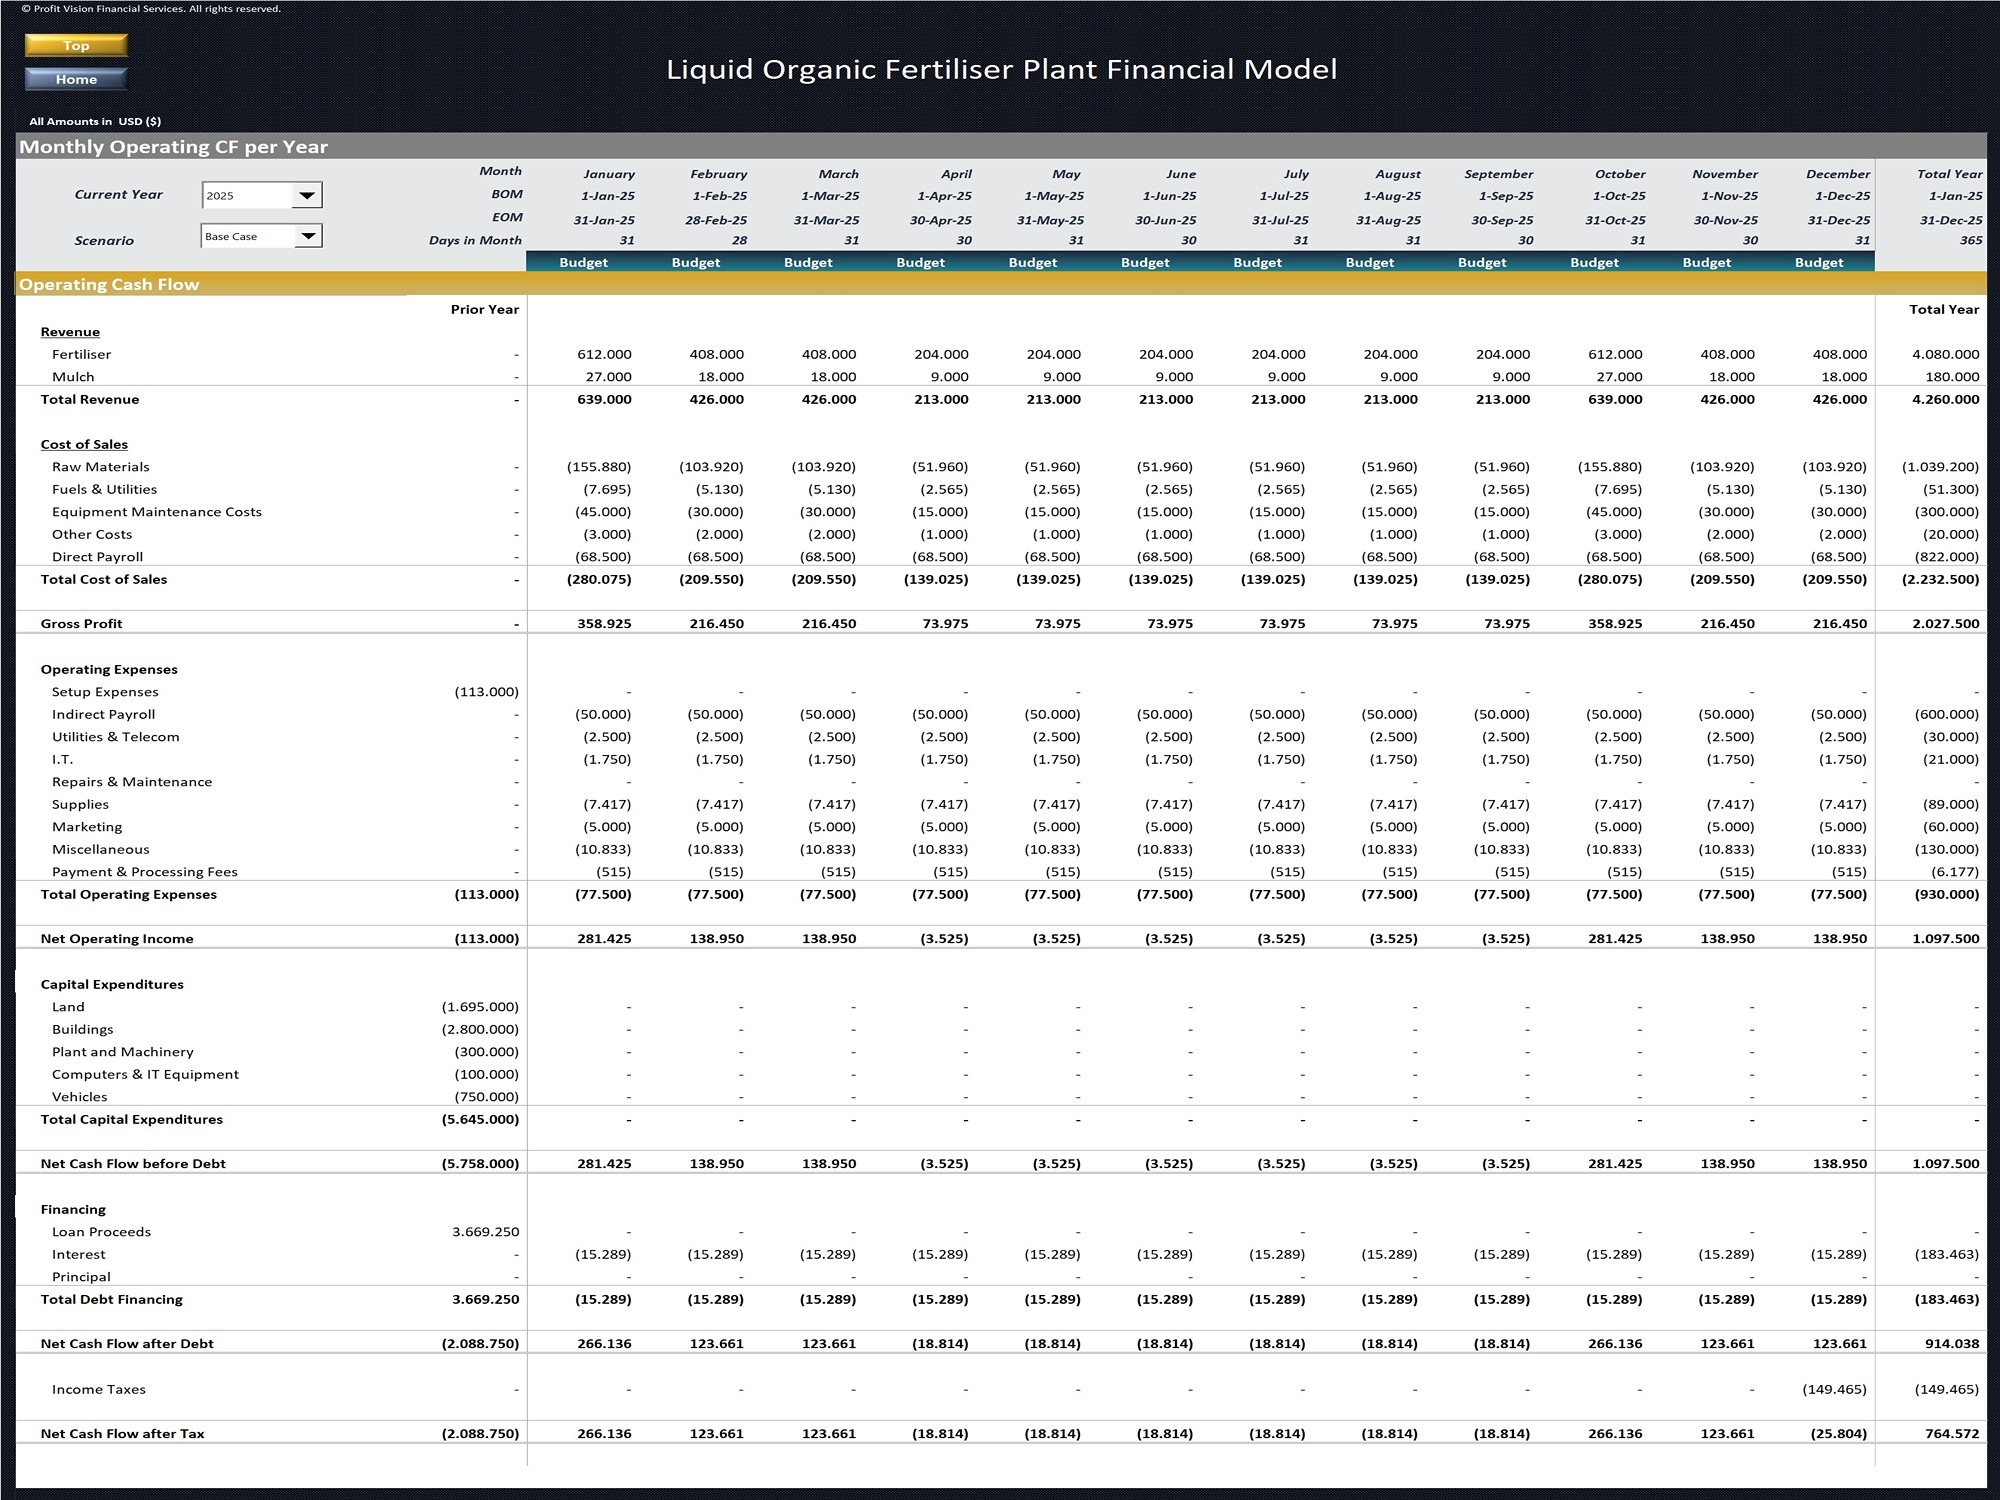
Task: Click the Cost of Sales underlined heading
Action: pyautogui.click(x=84, y=444)
